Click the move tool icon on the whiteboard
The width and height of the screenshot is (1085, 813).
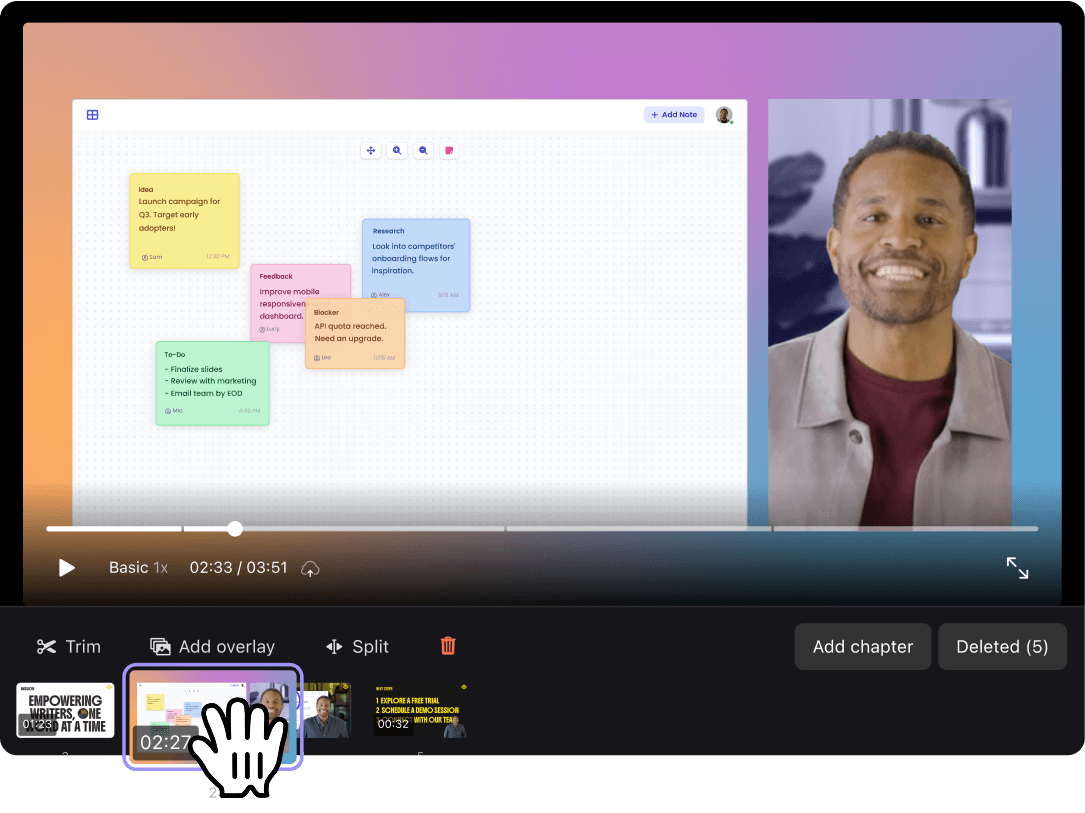pyautogui.click(x=371, y=151)
